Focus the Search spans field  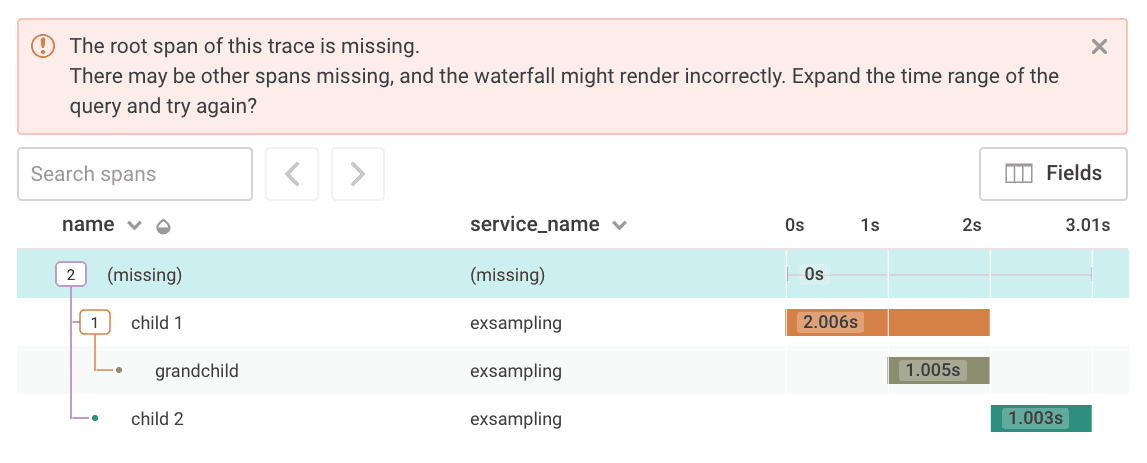tap(135, 174)
